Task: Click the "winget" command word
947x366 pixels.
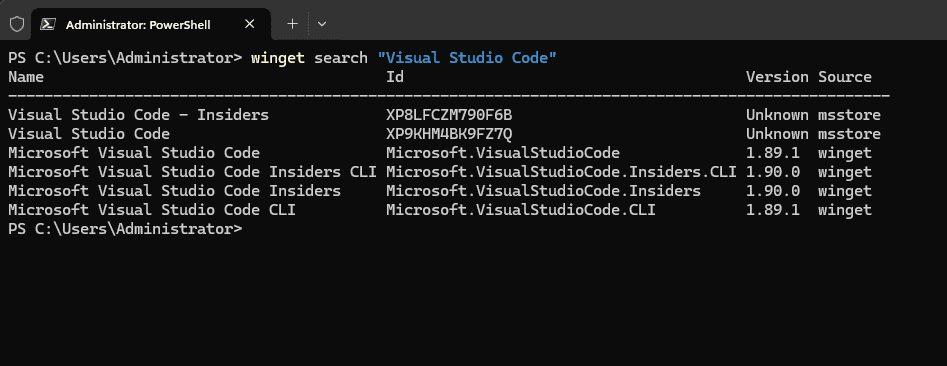Action: 278,58
